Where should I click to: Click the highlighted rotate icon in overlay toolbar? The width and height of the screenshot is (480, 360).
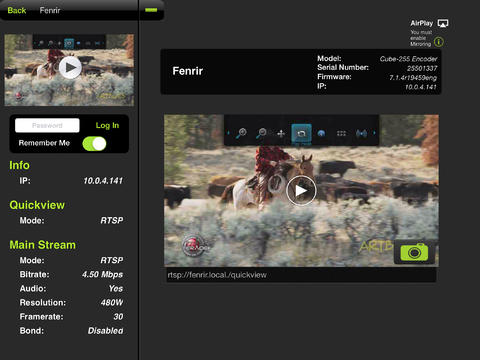tap(301, 134)
